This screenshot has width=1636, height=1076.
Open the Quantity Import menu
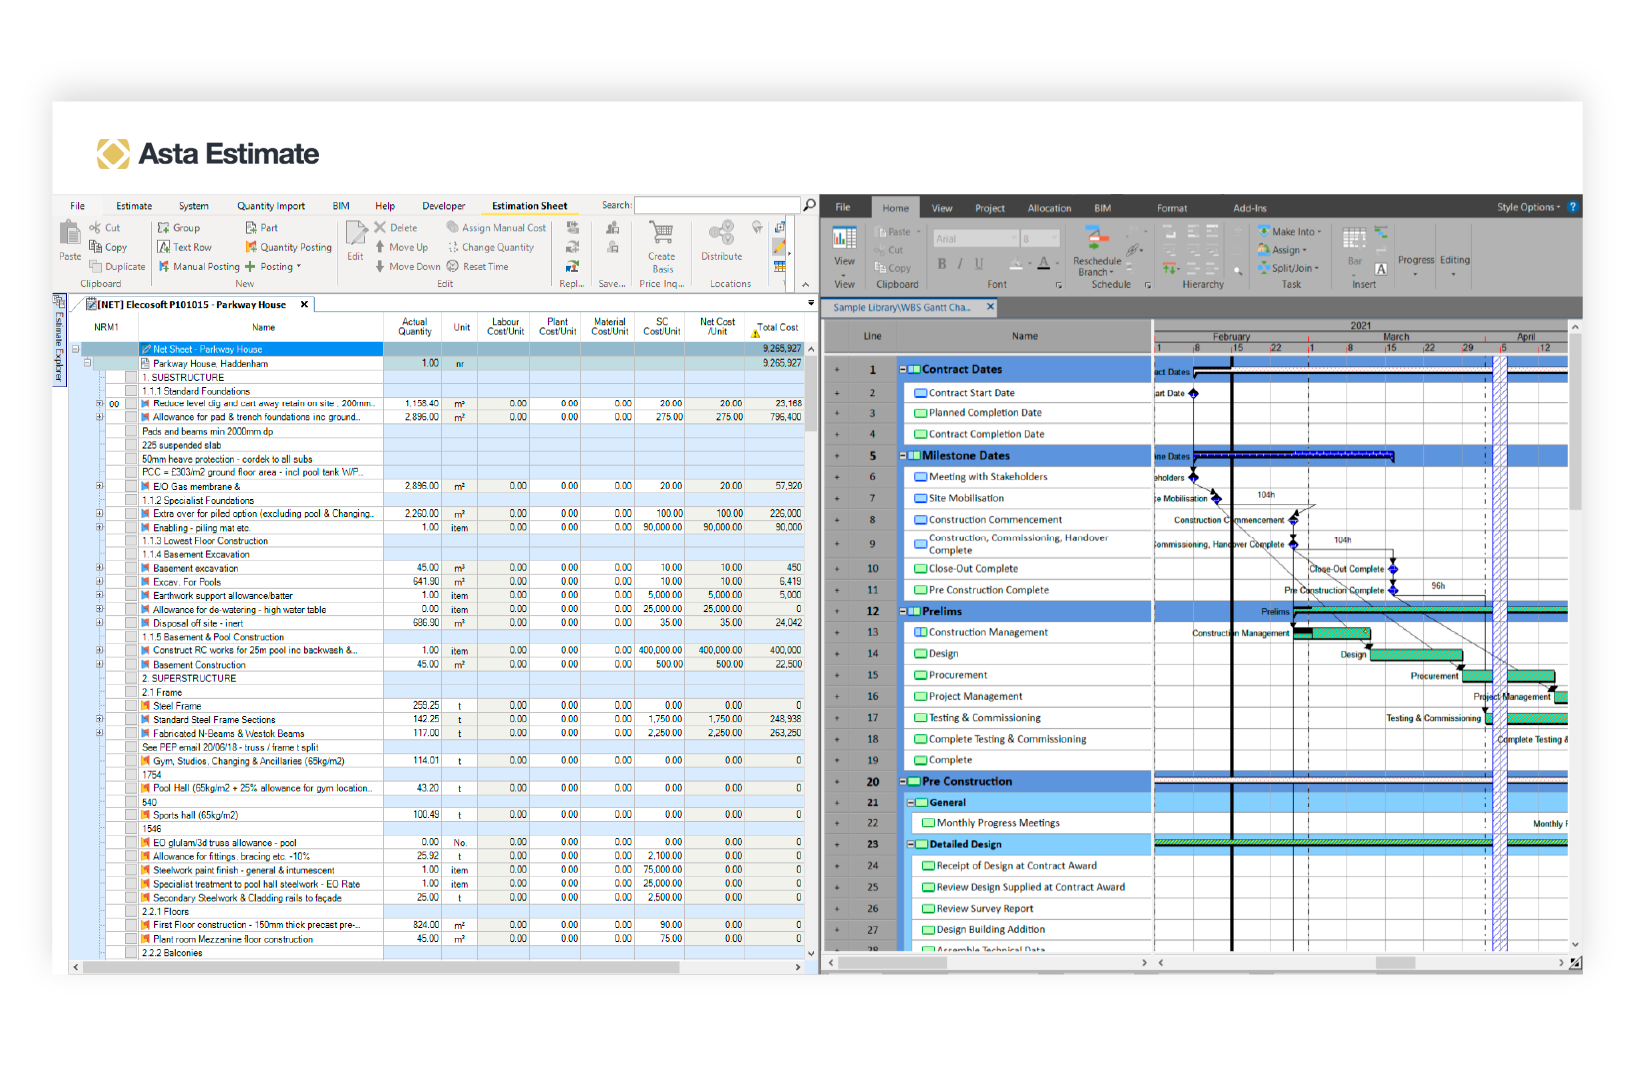coord(271,206)
